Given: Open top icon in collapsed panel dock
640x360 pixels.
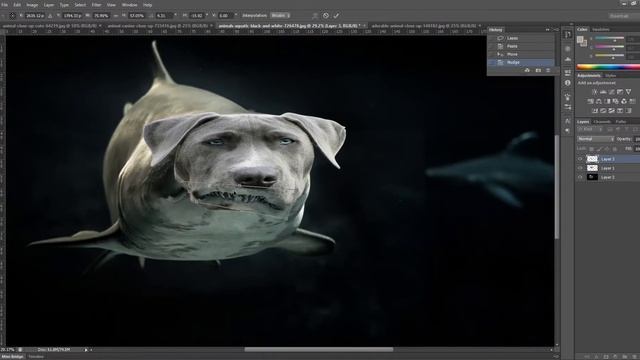Looking at the screenshot, I should (568, 35).
